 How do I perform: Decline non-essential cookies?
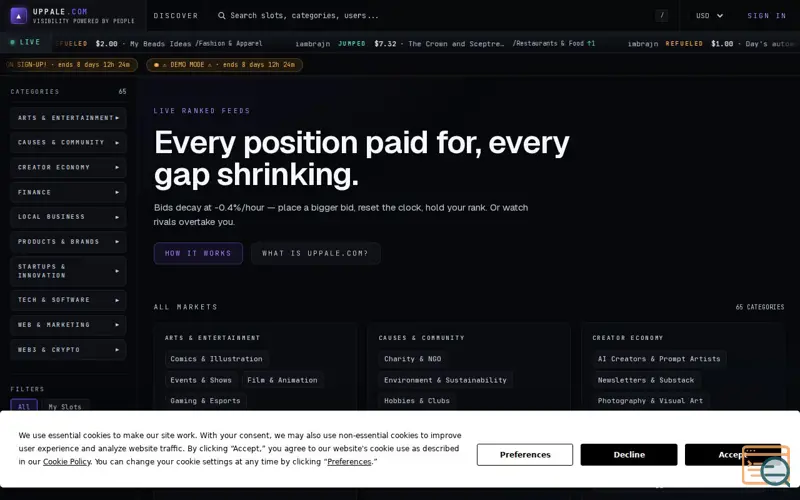629,455
